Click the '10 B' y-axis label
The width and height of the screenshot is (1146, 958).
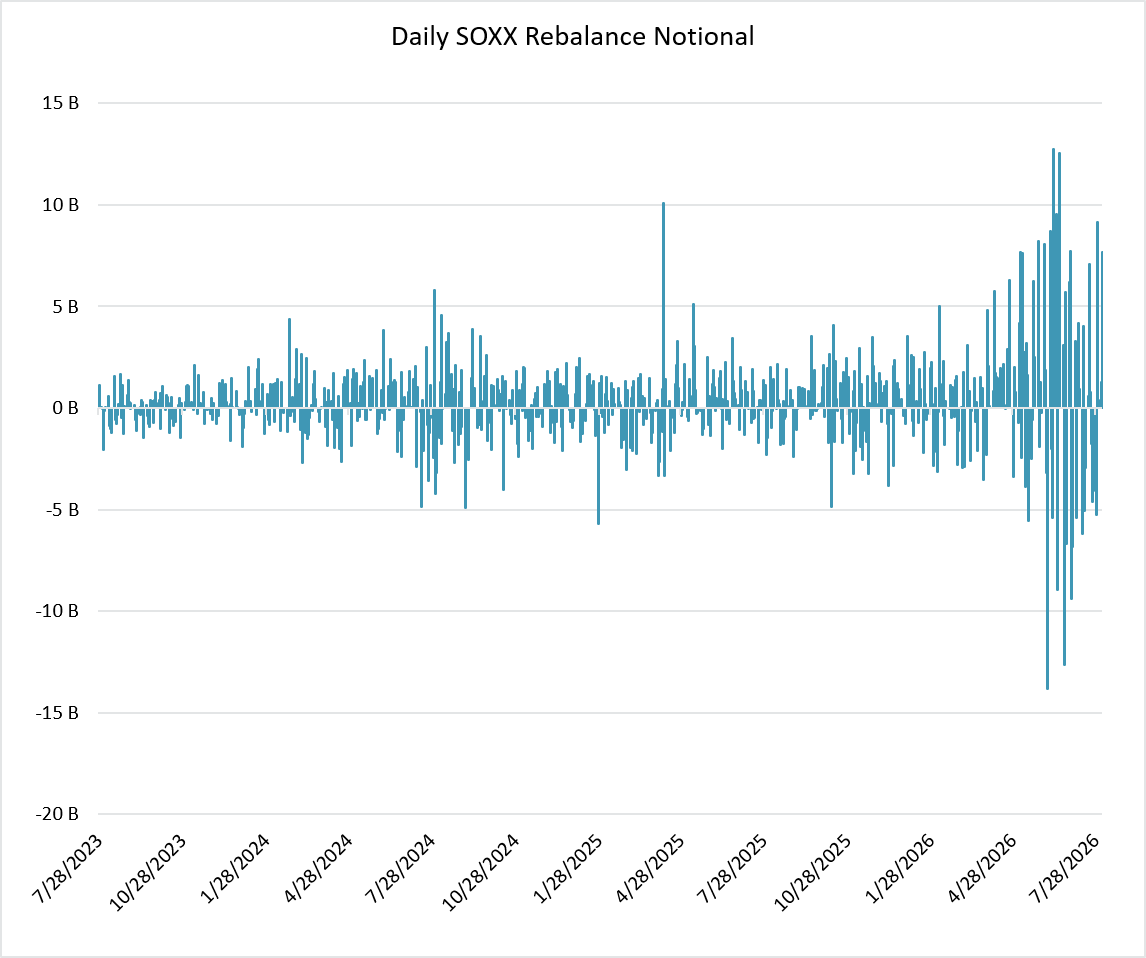pyautogui.click(x=60, y=205)
